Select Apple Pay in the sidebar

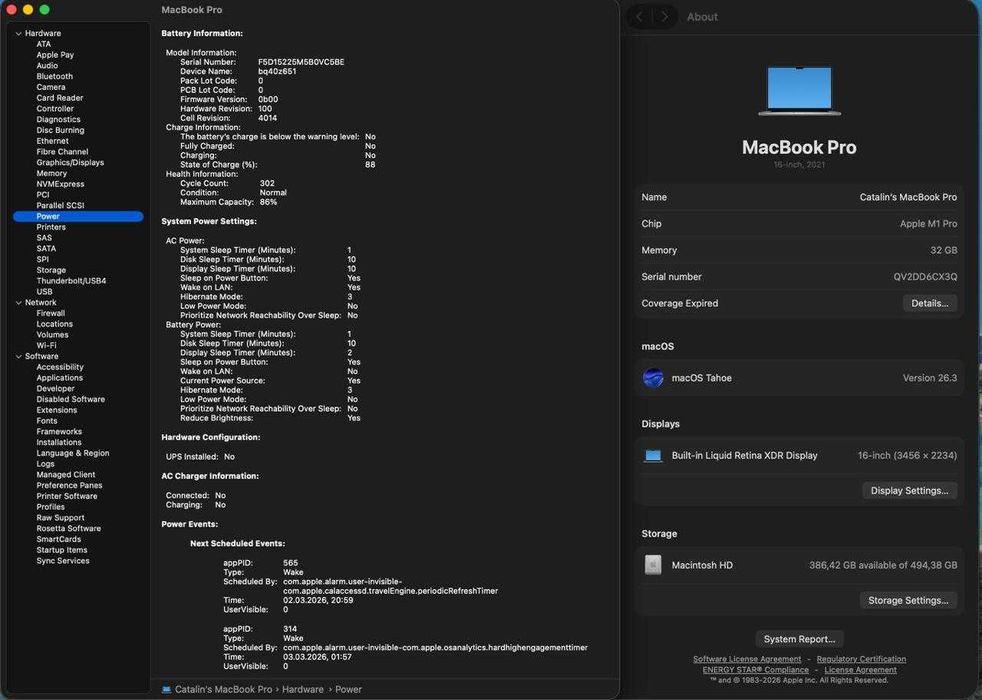(x=55, y=54)
